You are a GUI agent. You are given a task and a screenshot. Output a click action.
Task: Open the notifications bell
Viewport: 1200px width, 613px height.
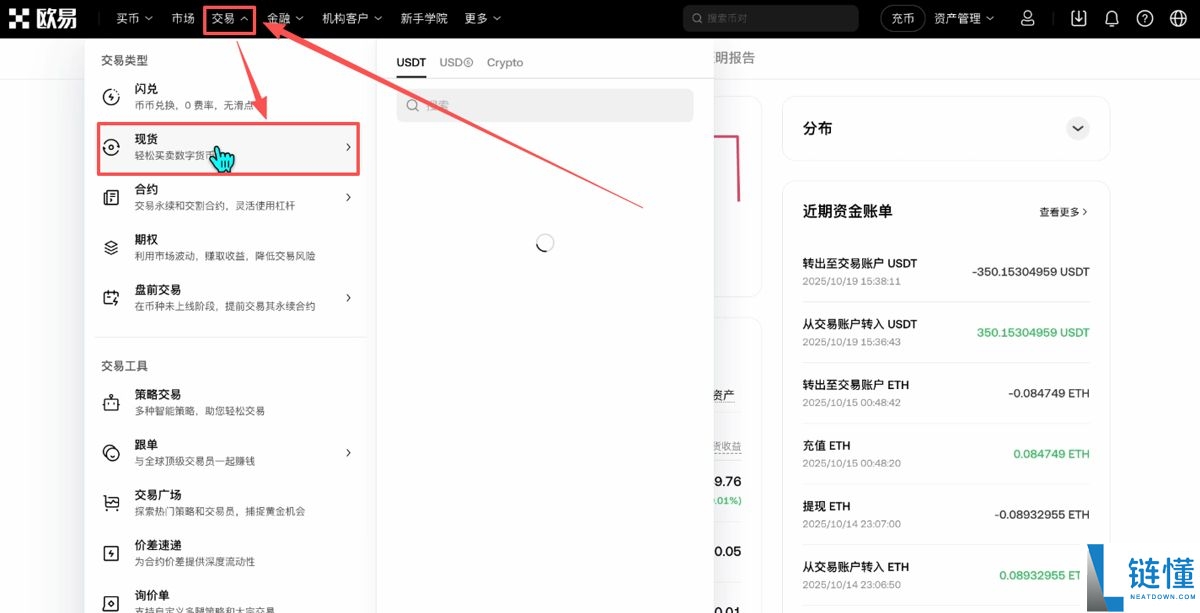pos(1111,17)
